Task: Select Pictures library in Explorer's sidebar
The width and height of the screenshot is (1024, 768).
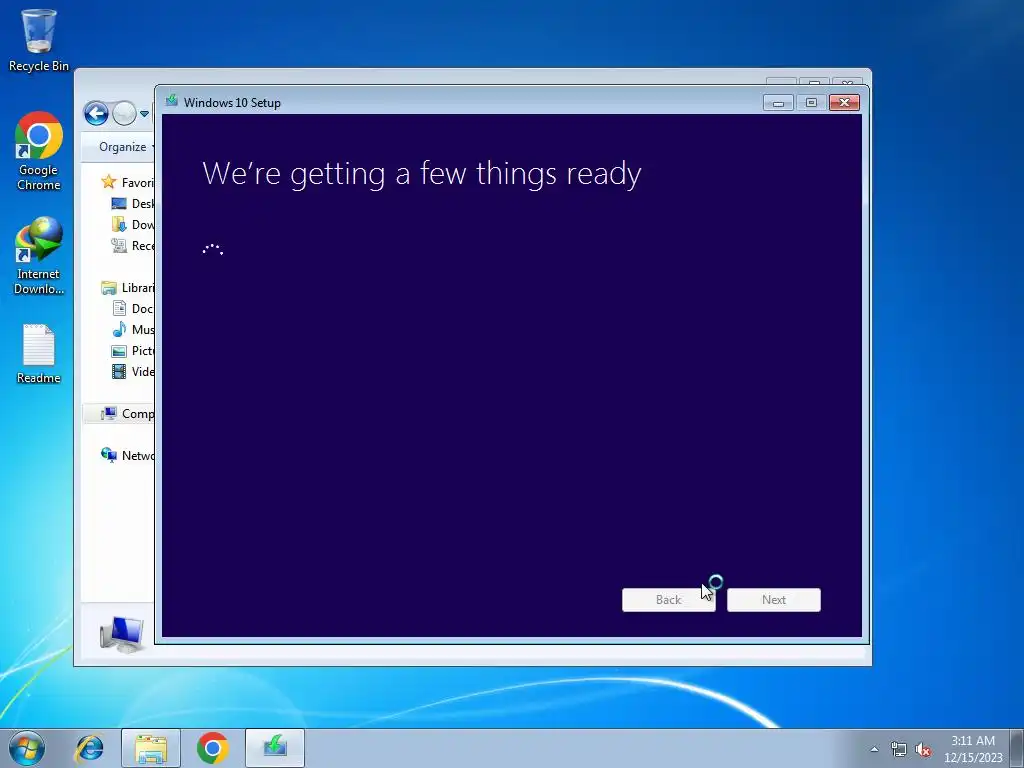Action: pyautogui.click(x=133, y=351)
